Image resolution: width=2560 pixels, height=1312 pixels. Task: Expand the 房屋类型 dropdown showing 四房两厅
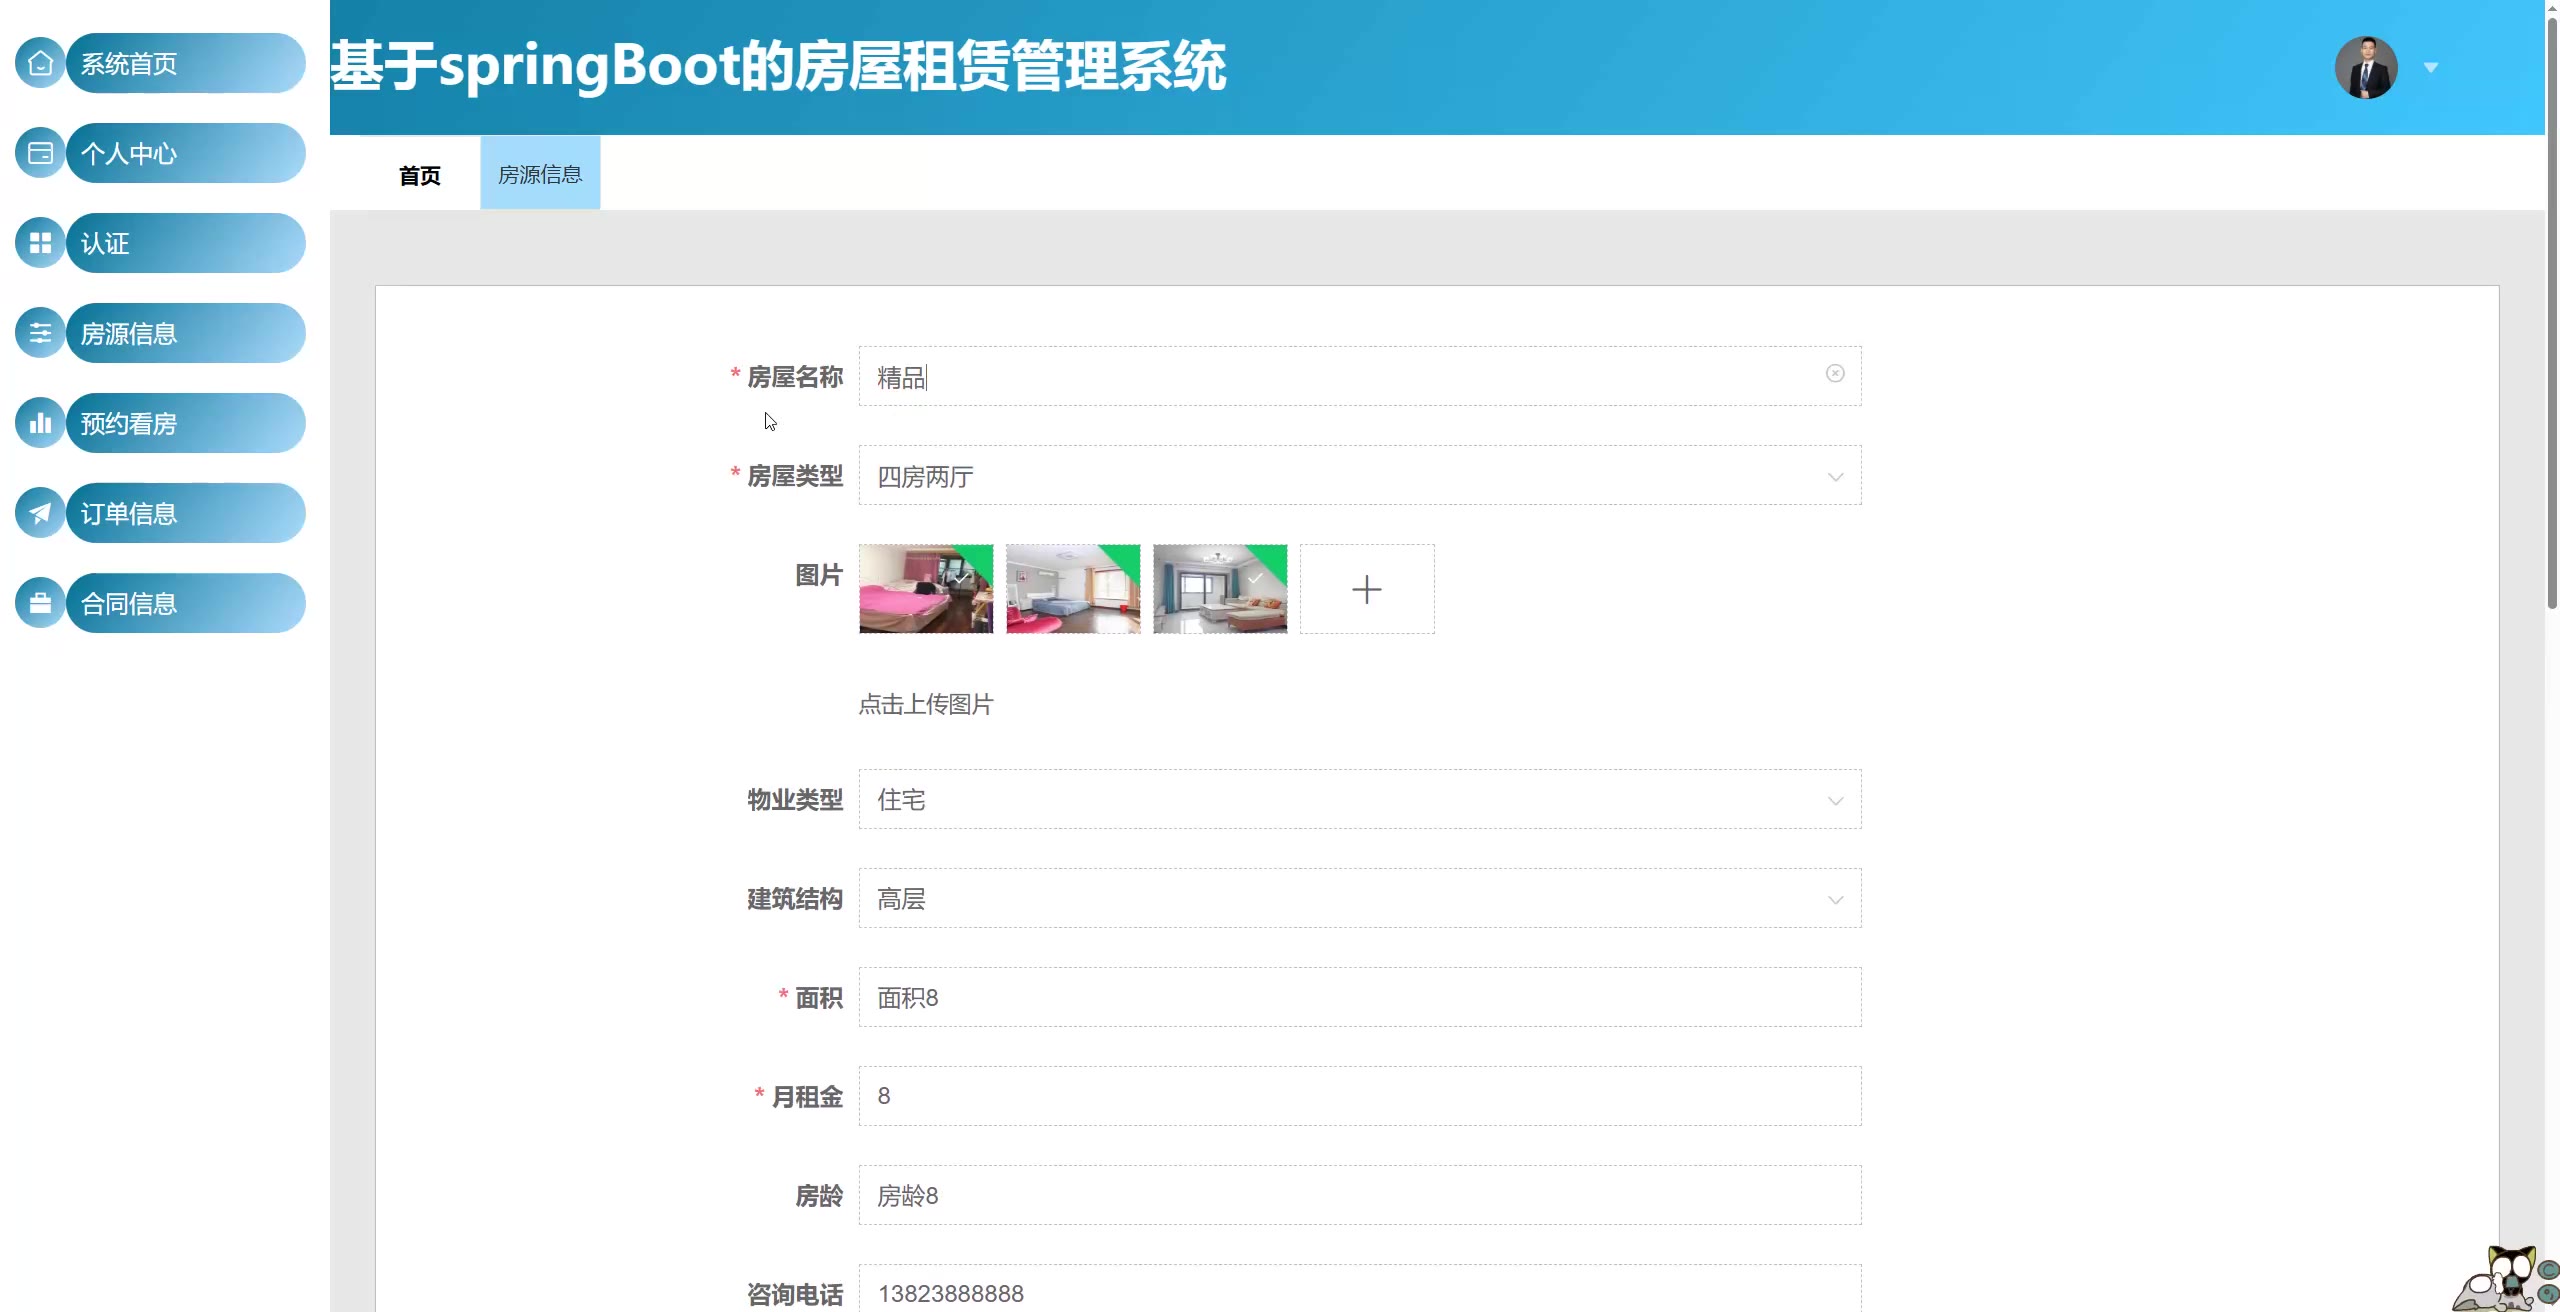[x=1358, y=476]
